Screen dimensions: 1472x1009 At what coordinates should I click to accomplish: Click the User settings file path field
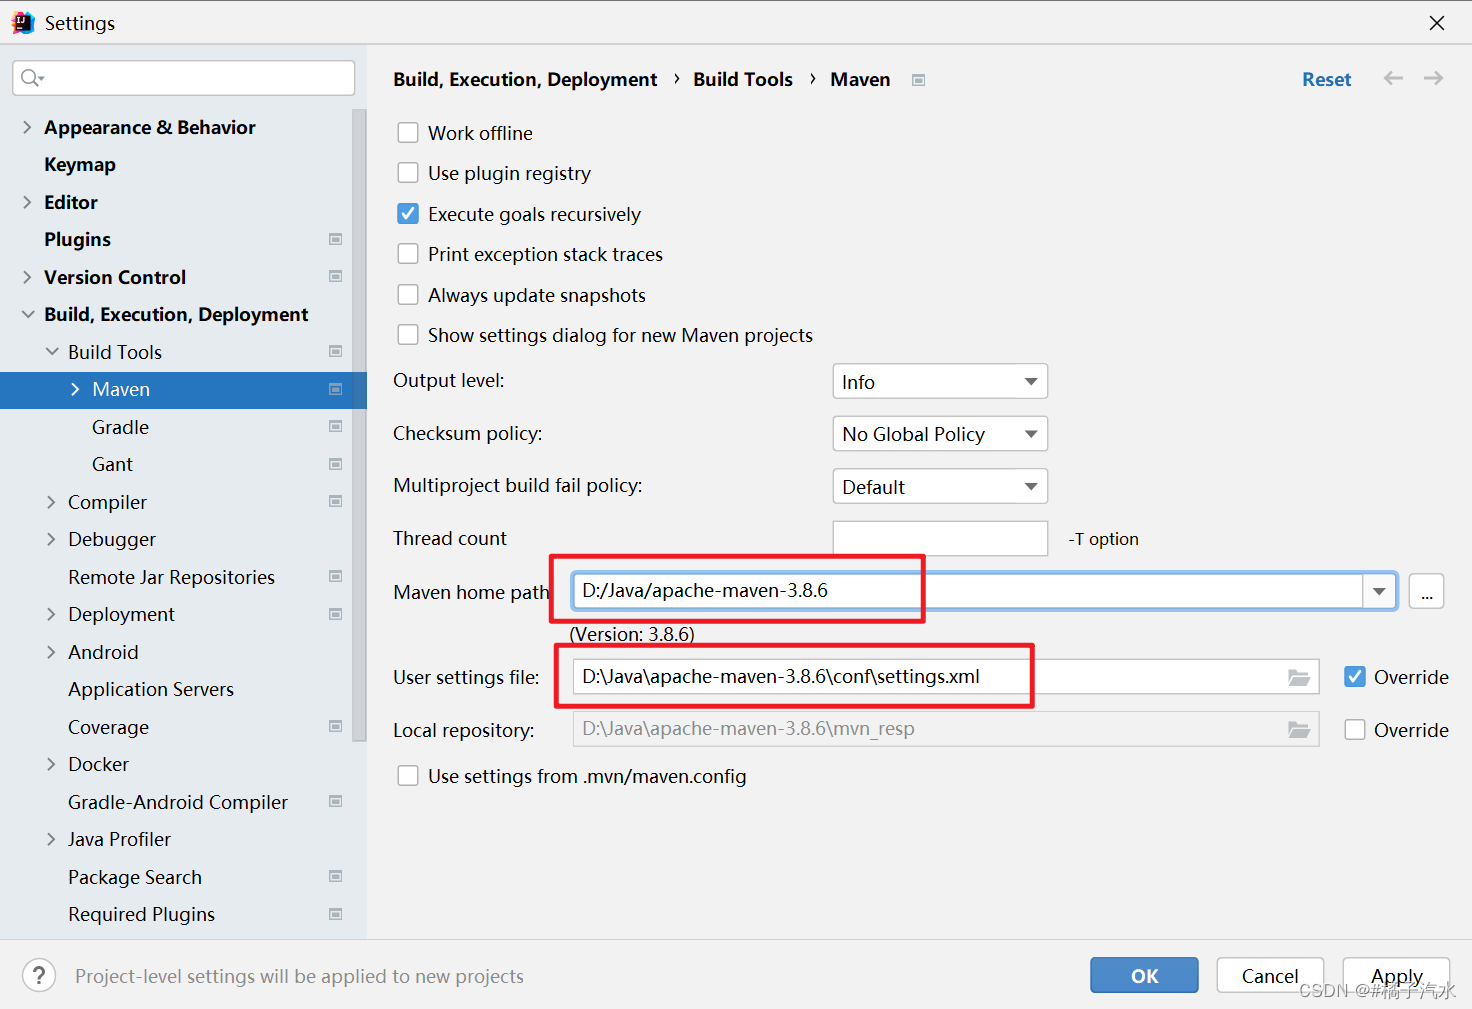(946, 677)
